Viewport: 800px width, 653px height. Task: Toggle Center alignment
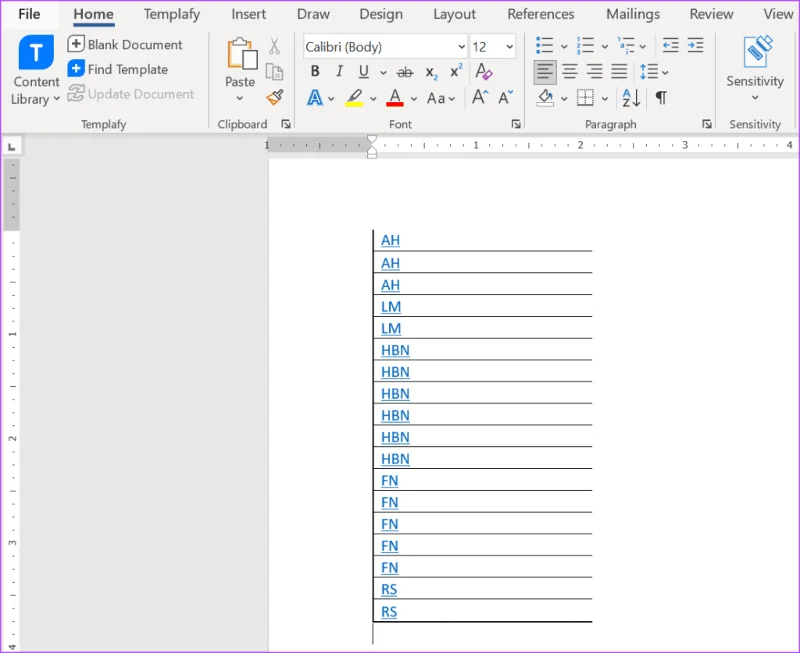pos(569,71)
